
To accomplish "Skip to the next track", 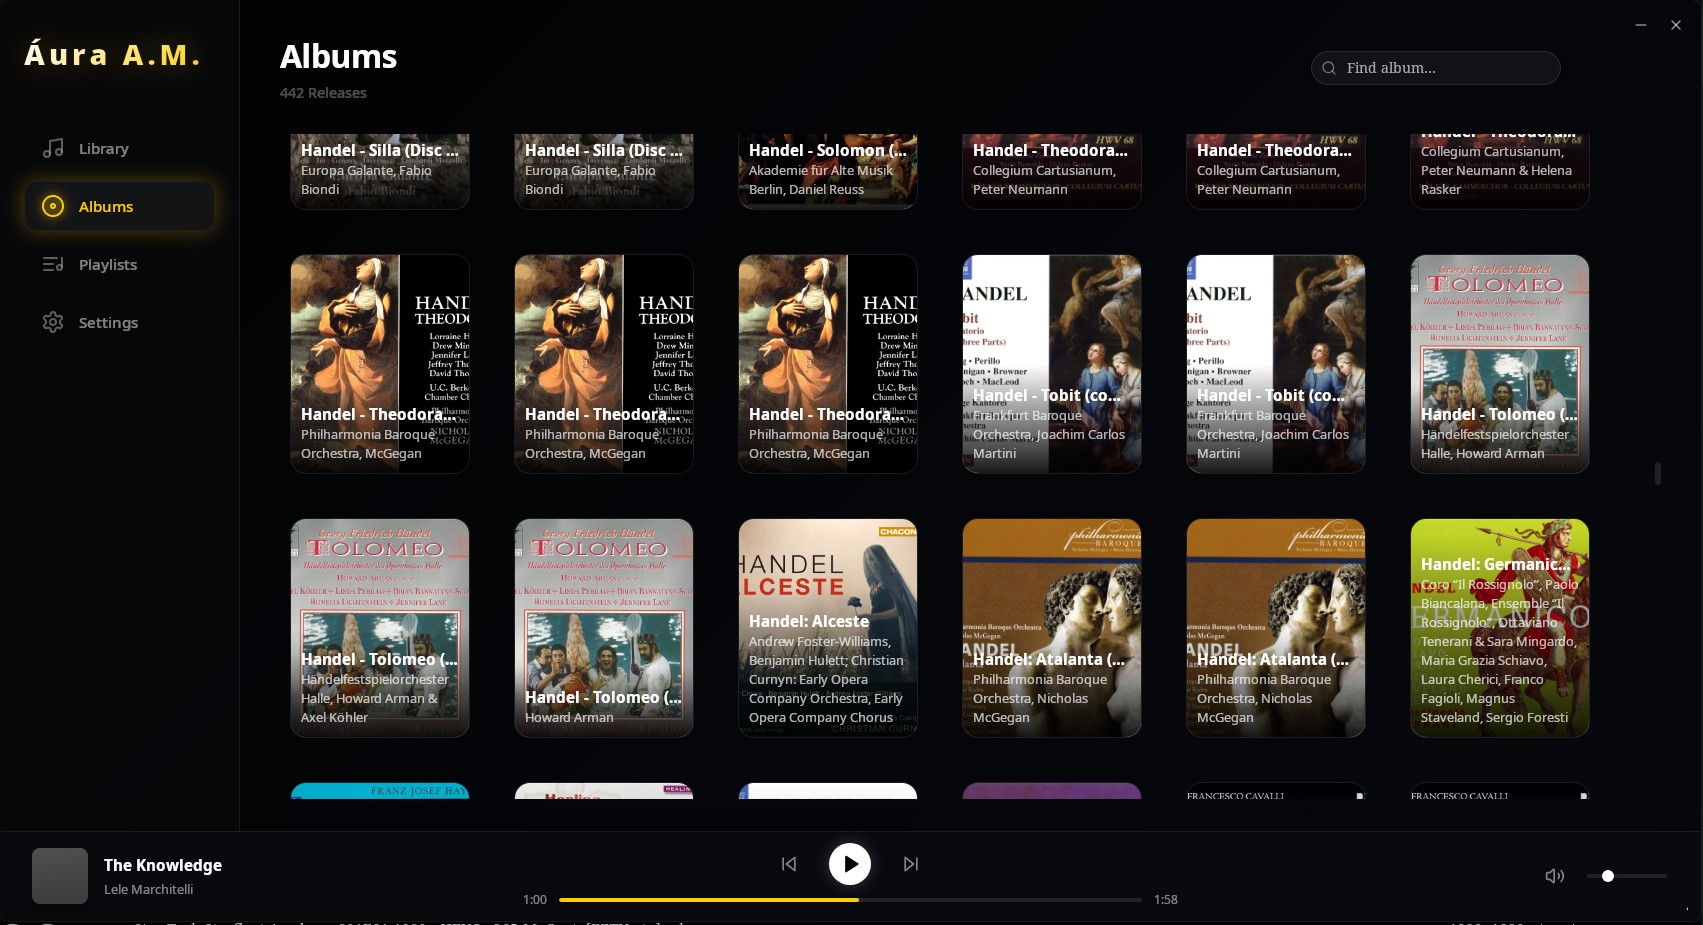I will point(911,864).
